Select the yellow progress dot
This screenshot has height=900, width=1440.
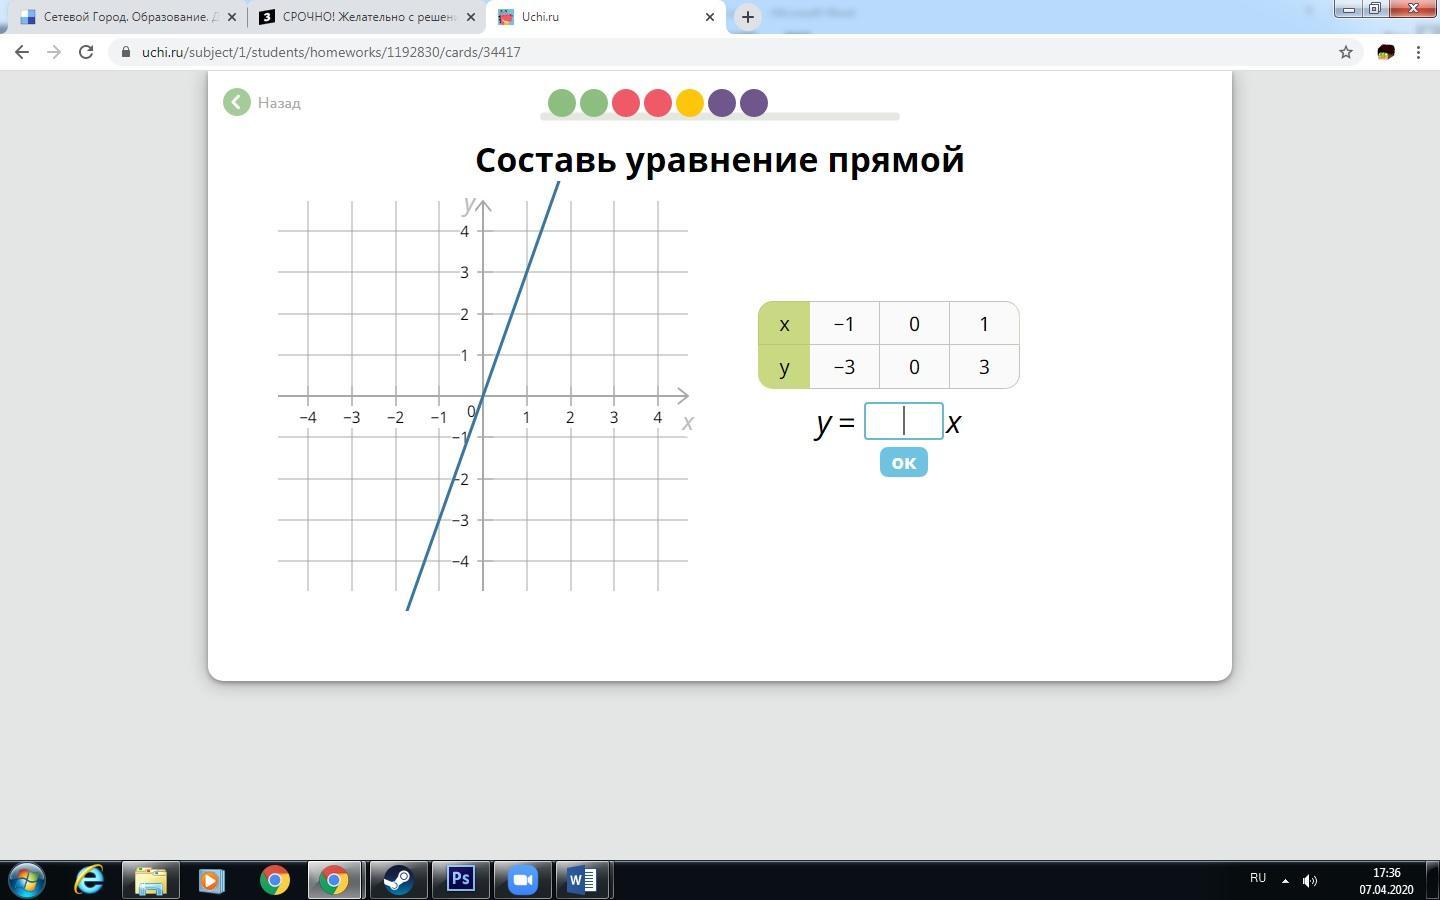(690, 103)
